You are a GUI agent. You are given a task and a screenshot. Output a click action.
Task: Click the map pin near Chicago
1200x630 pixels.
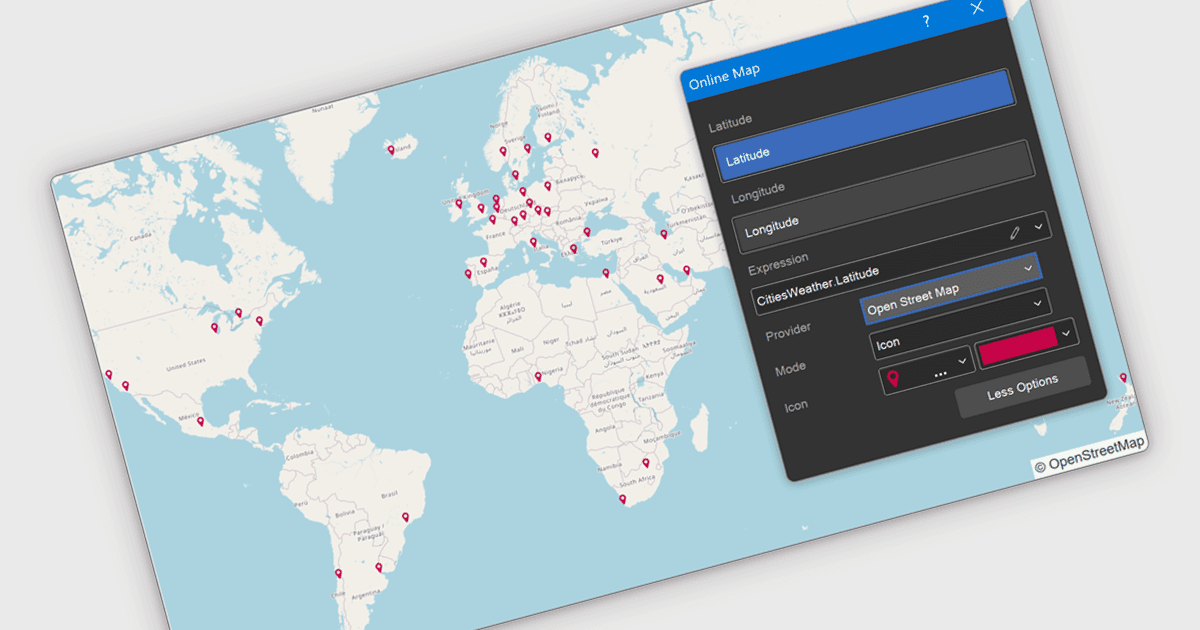click(x=214, y=327)
